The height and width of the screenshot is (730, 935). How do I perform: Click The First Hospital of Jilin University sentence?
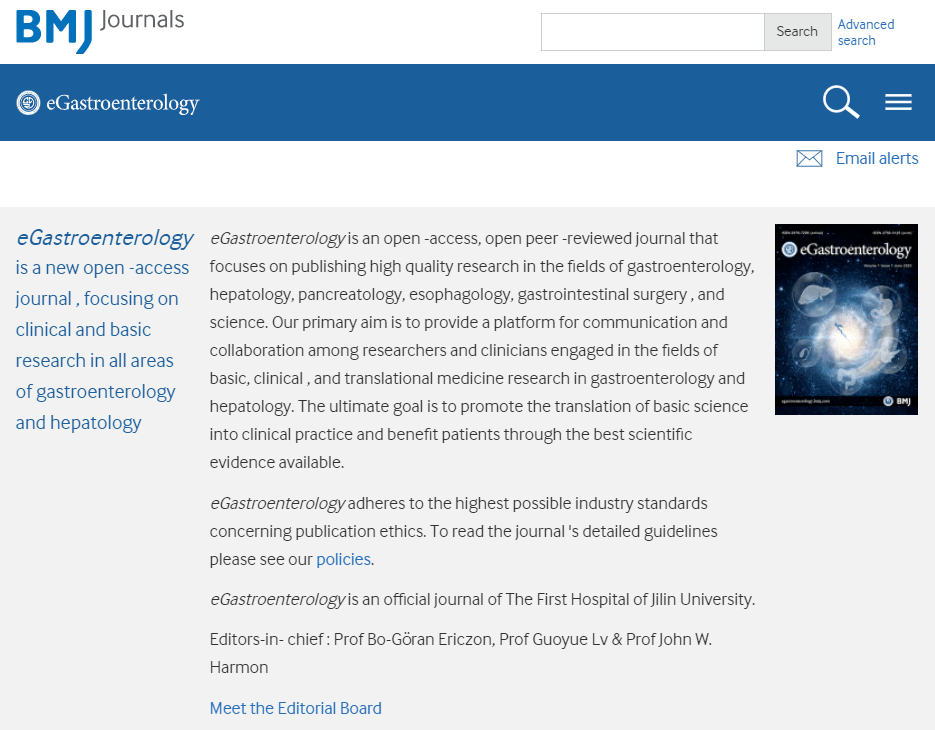click(482, 600)
